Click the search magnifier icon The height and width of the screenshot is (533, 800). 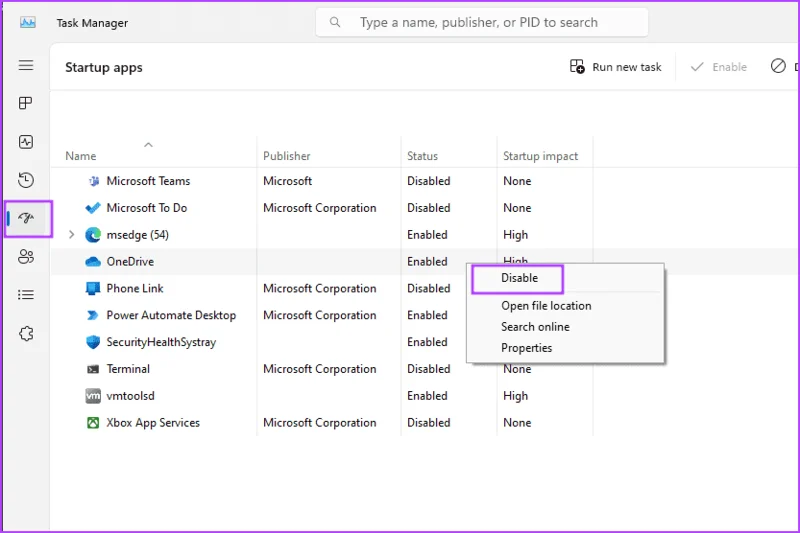(x=335, y=22)
